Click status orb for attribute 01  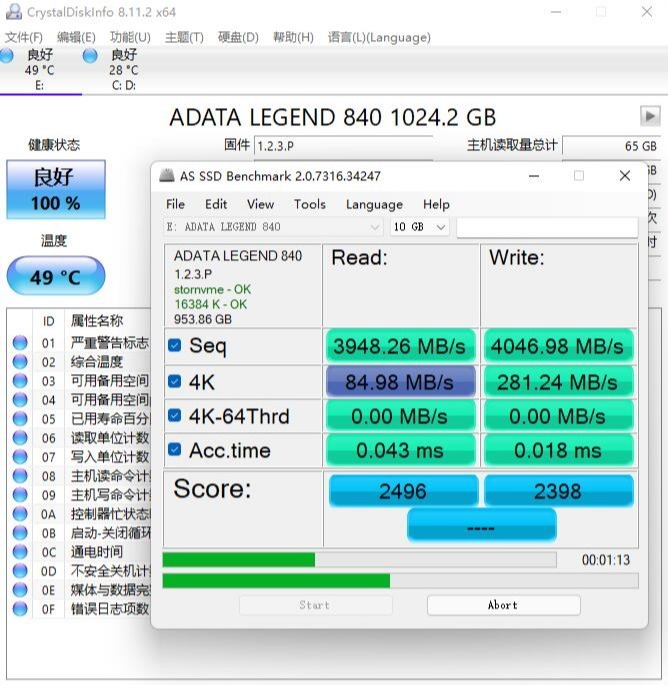[x=20, y=342]
